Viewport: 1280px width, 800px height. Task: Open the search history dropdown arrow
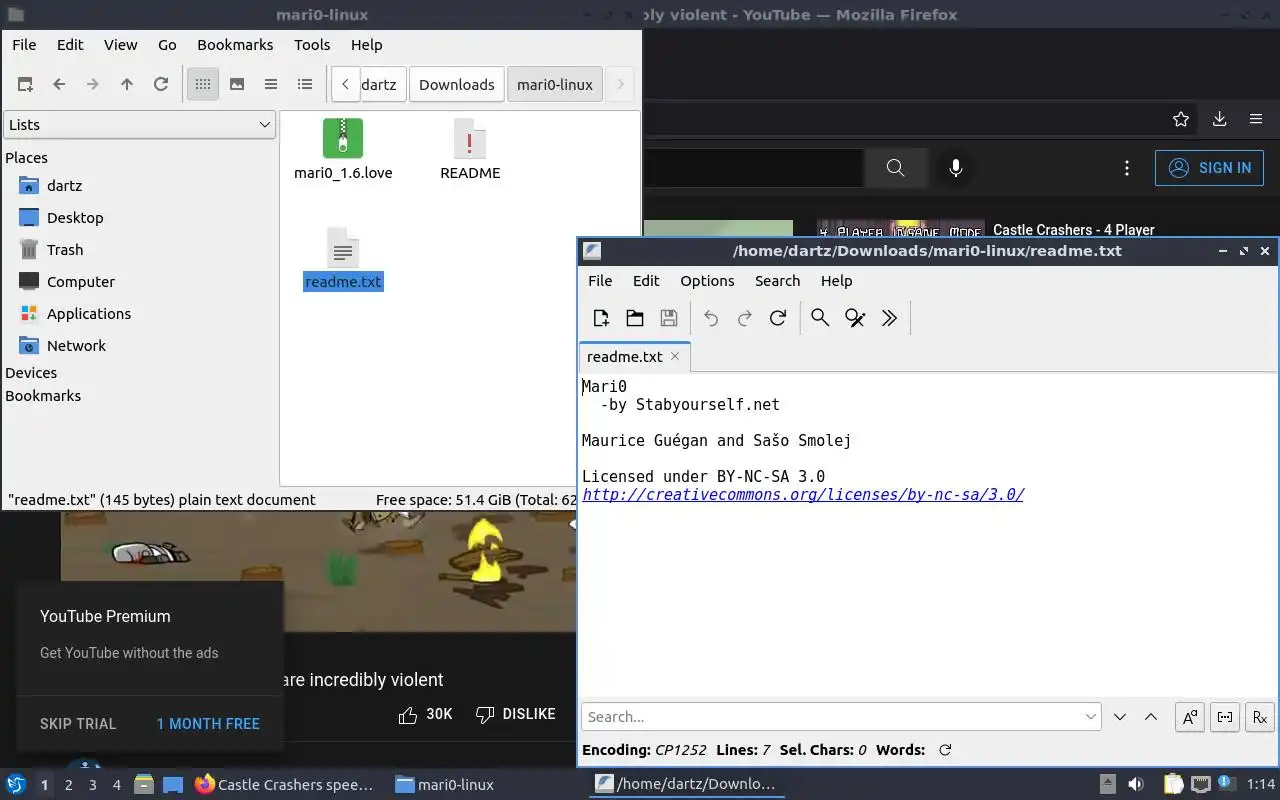[x=1091, y=717]
